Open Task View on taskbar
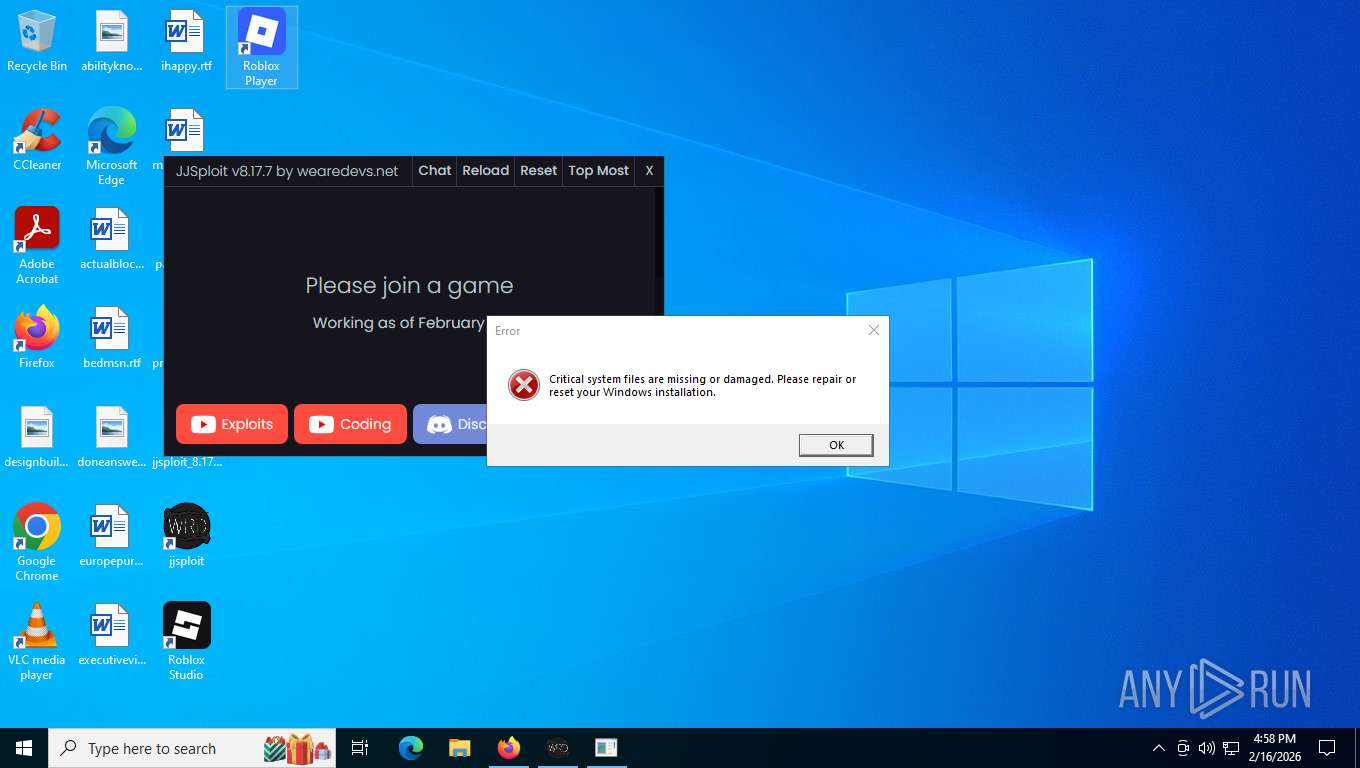The height and width of the screenshot is (768, 1360). tap(360, 748)
